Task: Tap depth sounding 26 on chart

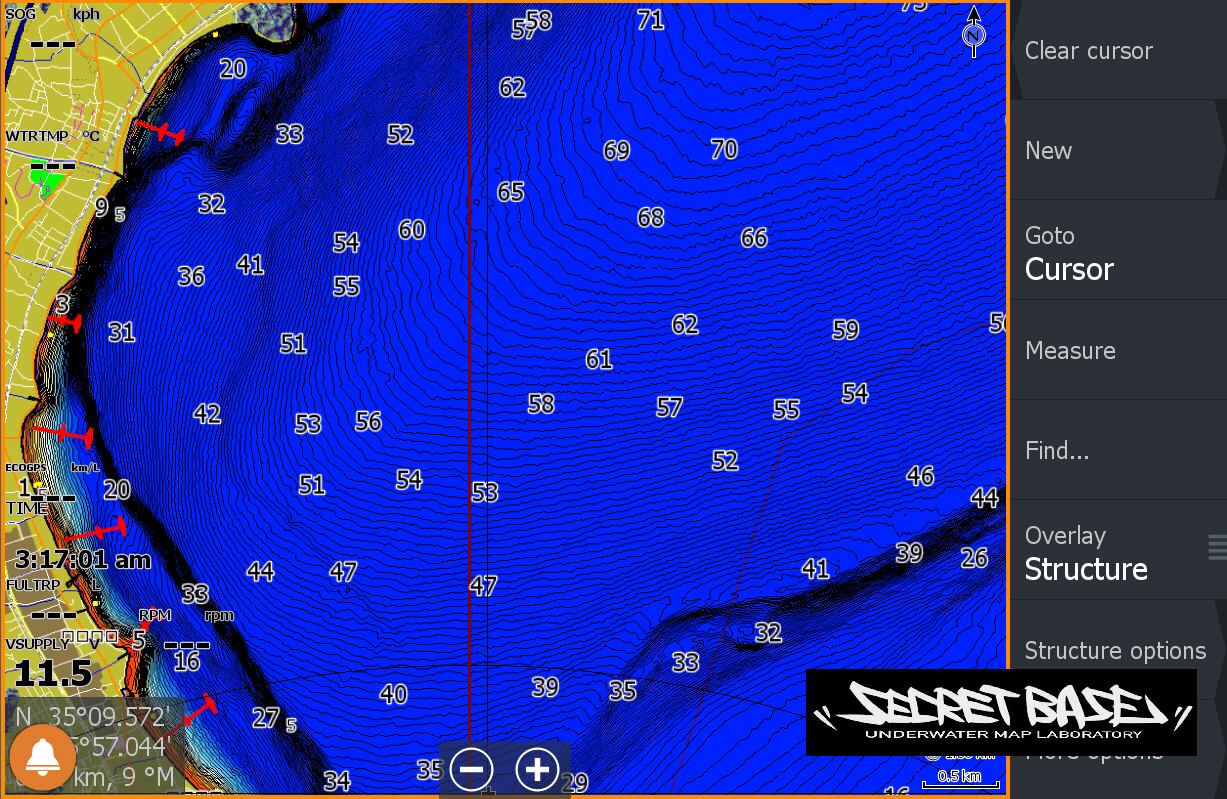Action: click(974, 558)
